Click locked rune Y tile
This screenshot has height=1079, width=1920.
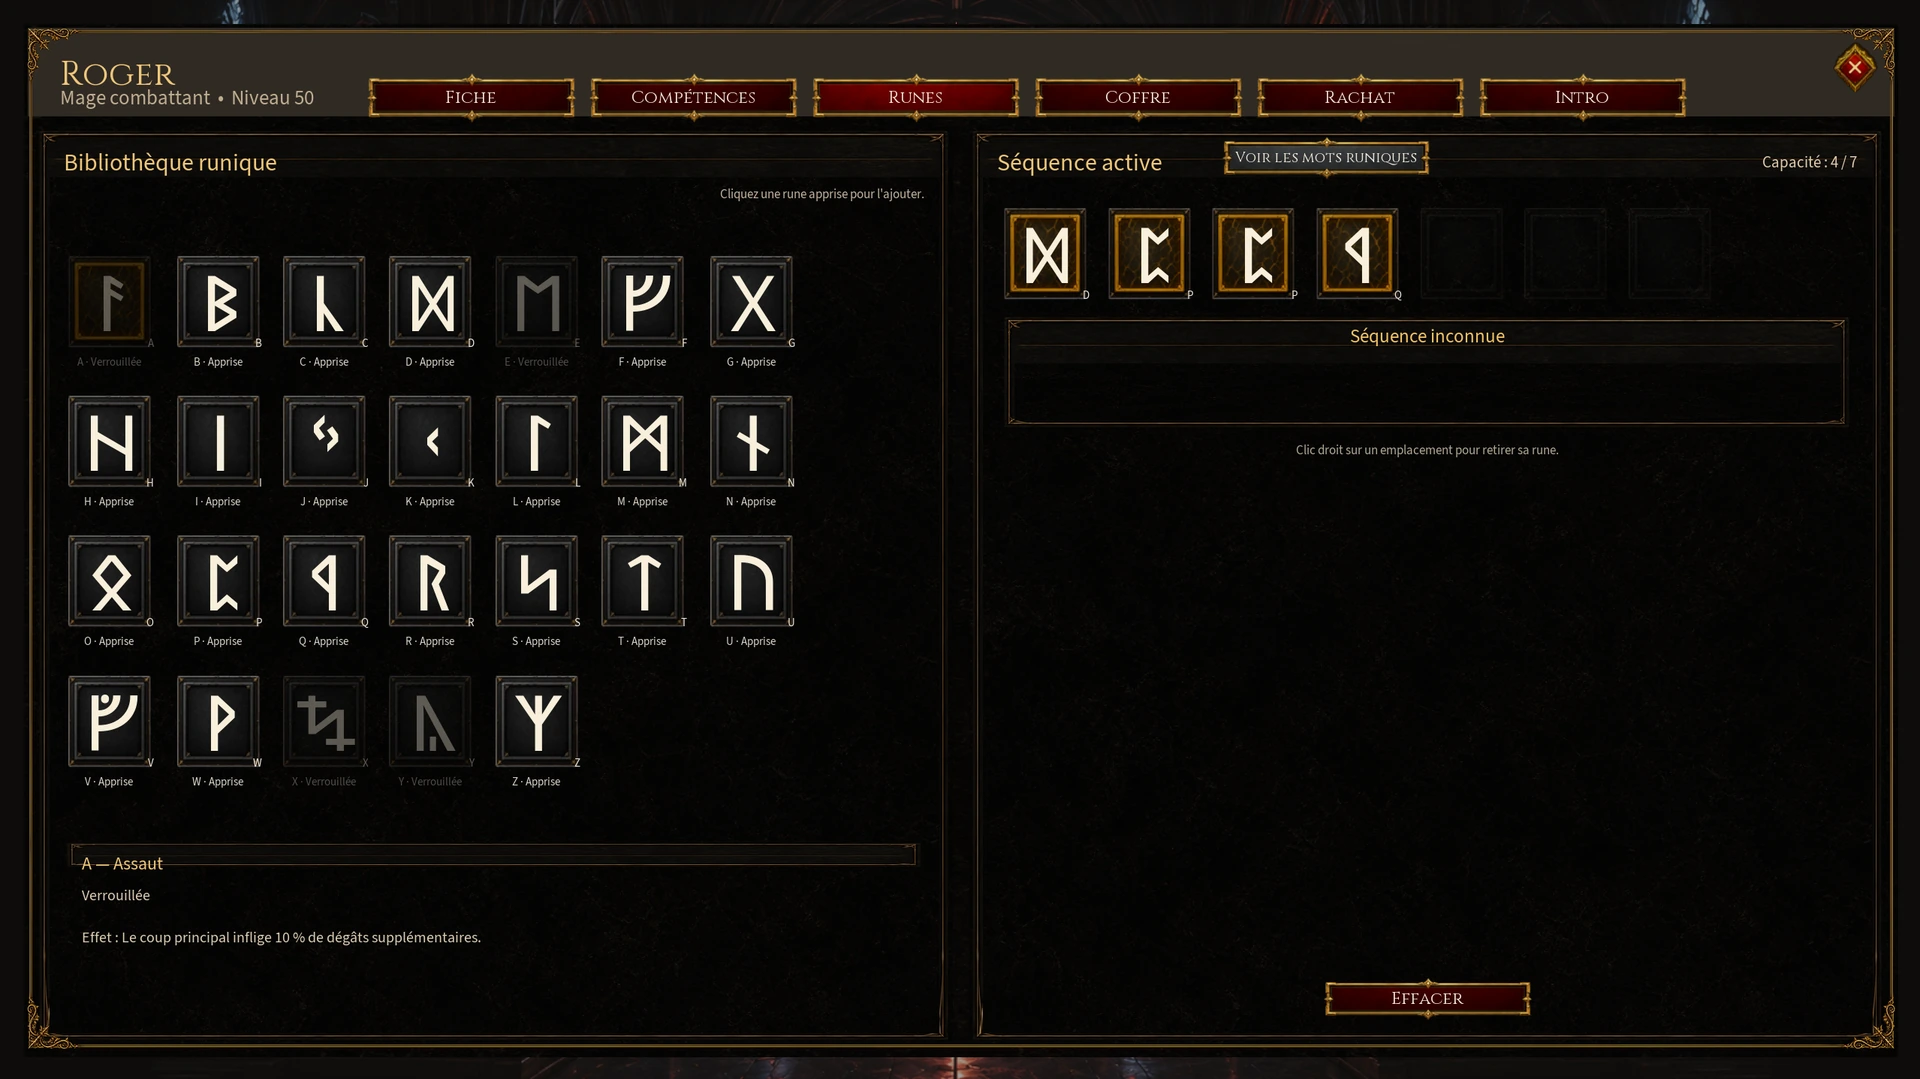tap(430, 721)
